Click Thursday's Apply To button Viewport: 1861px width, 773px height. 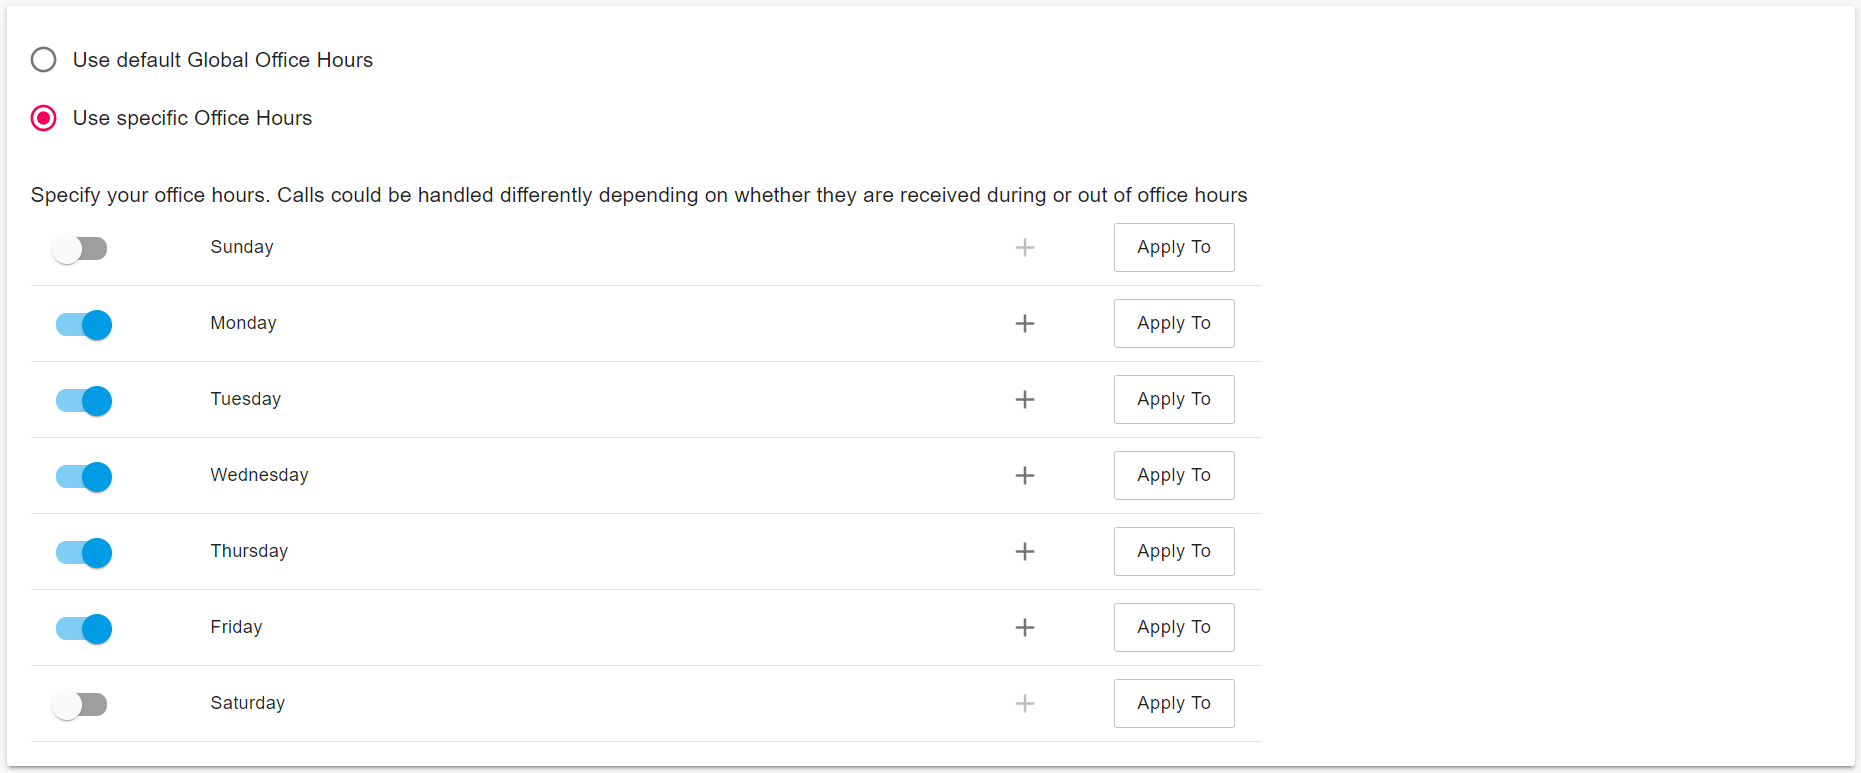(x=1173, y=552)
